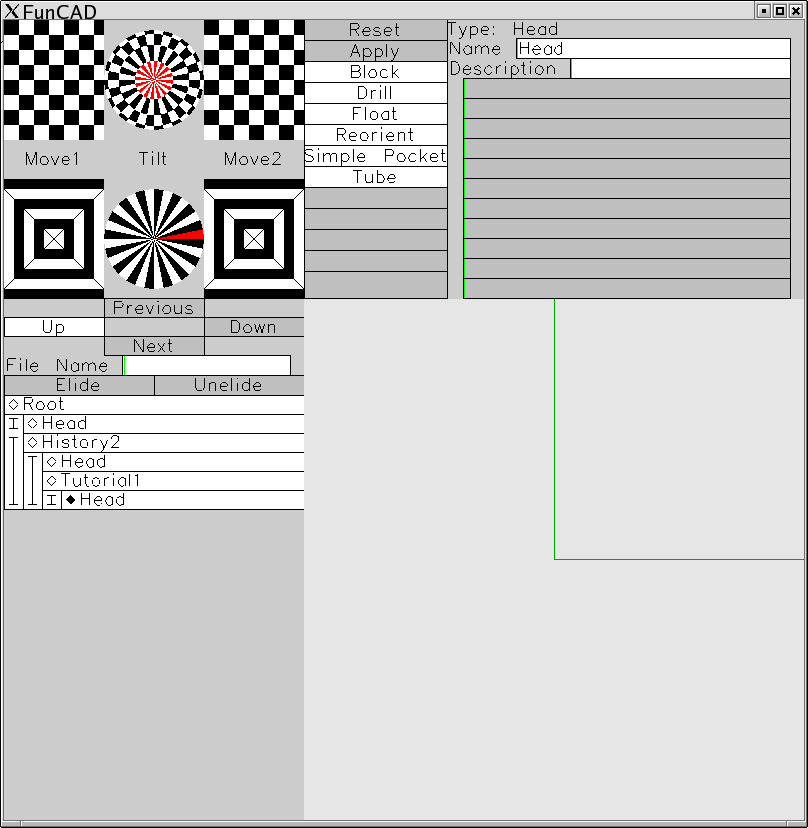Click the empty Description field
The image size is (808, 828).
click(681, 69)
